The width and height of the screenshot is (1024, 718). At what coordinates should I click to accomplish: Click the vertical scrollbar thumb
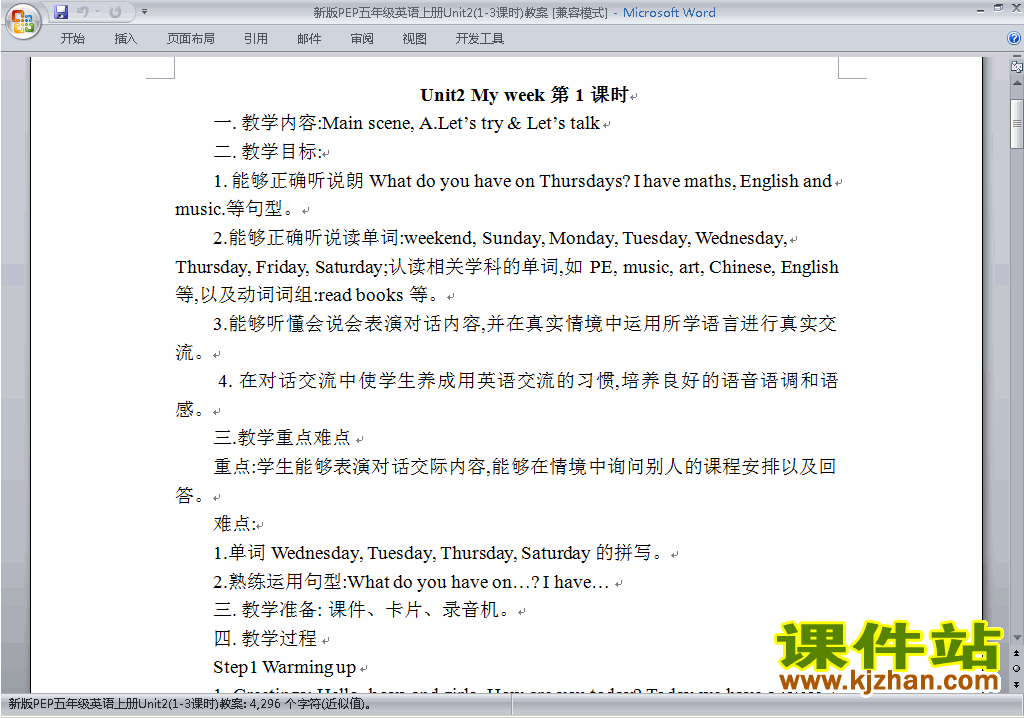(x=1017, y=123)
